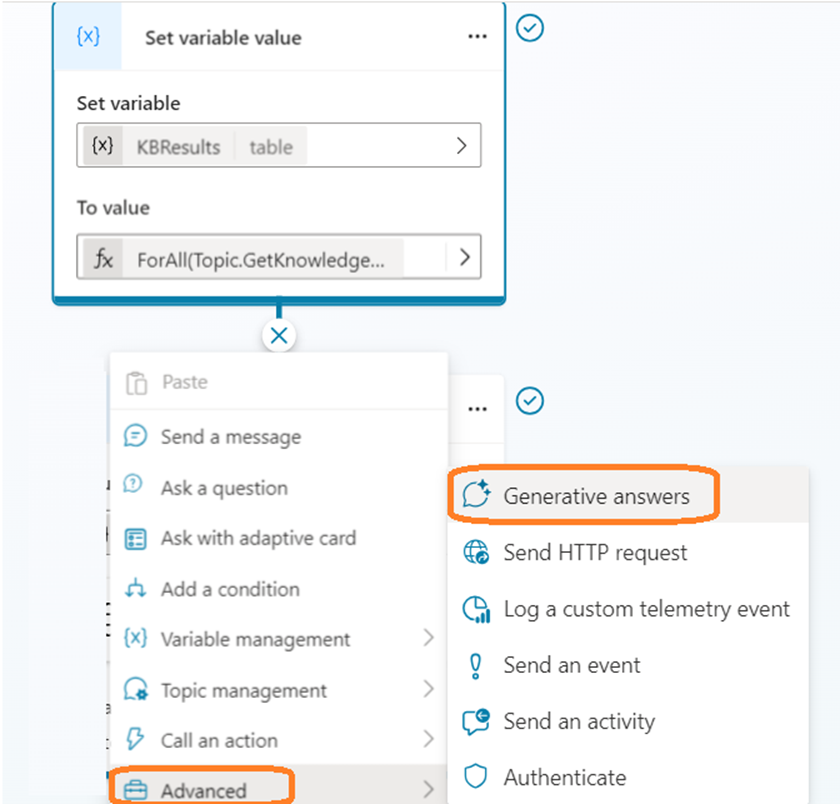The height and width of the screenshot is (804, 840).
Task: Choose Authenticate from the Advanced submenu
Action: (x=564, y=777)
